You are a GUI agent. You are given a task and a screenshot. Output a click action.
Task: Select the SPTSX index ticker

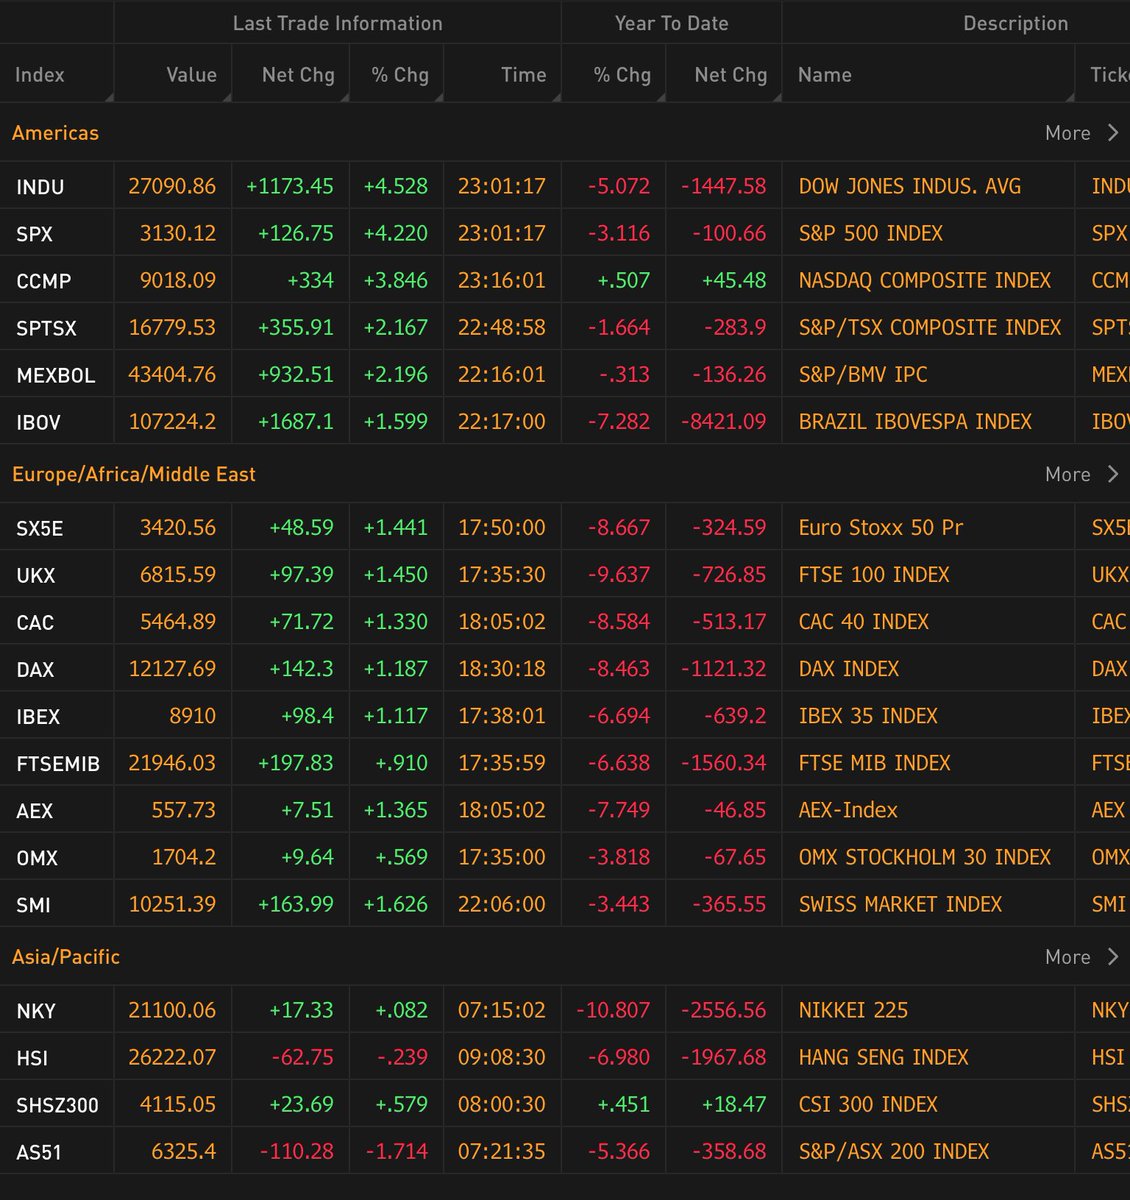(47, 328)
